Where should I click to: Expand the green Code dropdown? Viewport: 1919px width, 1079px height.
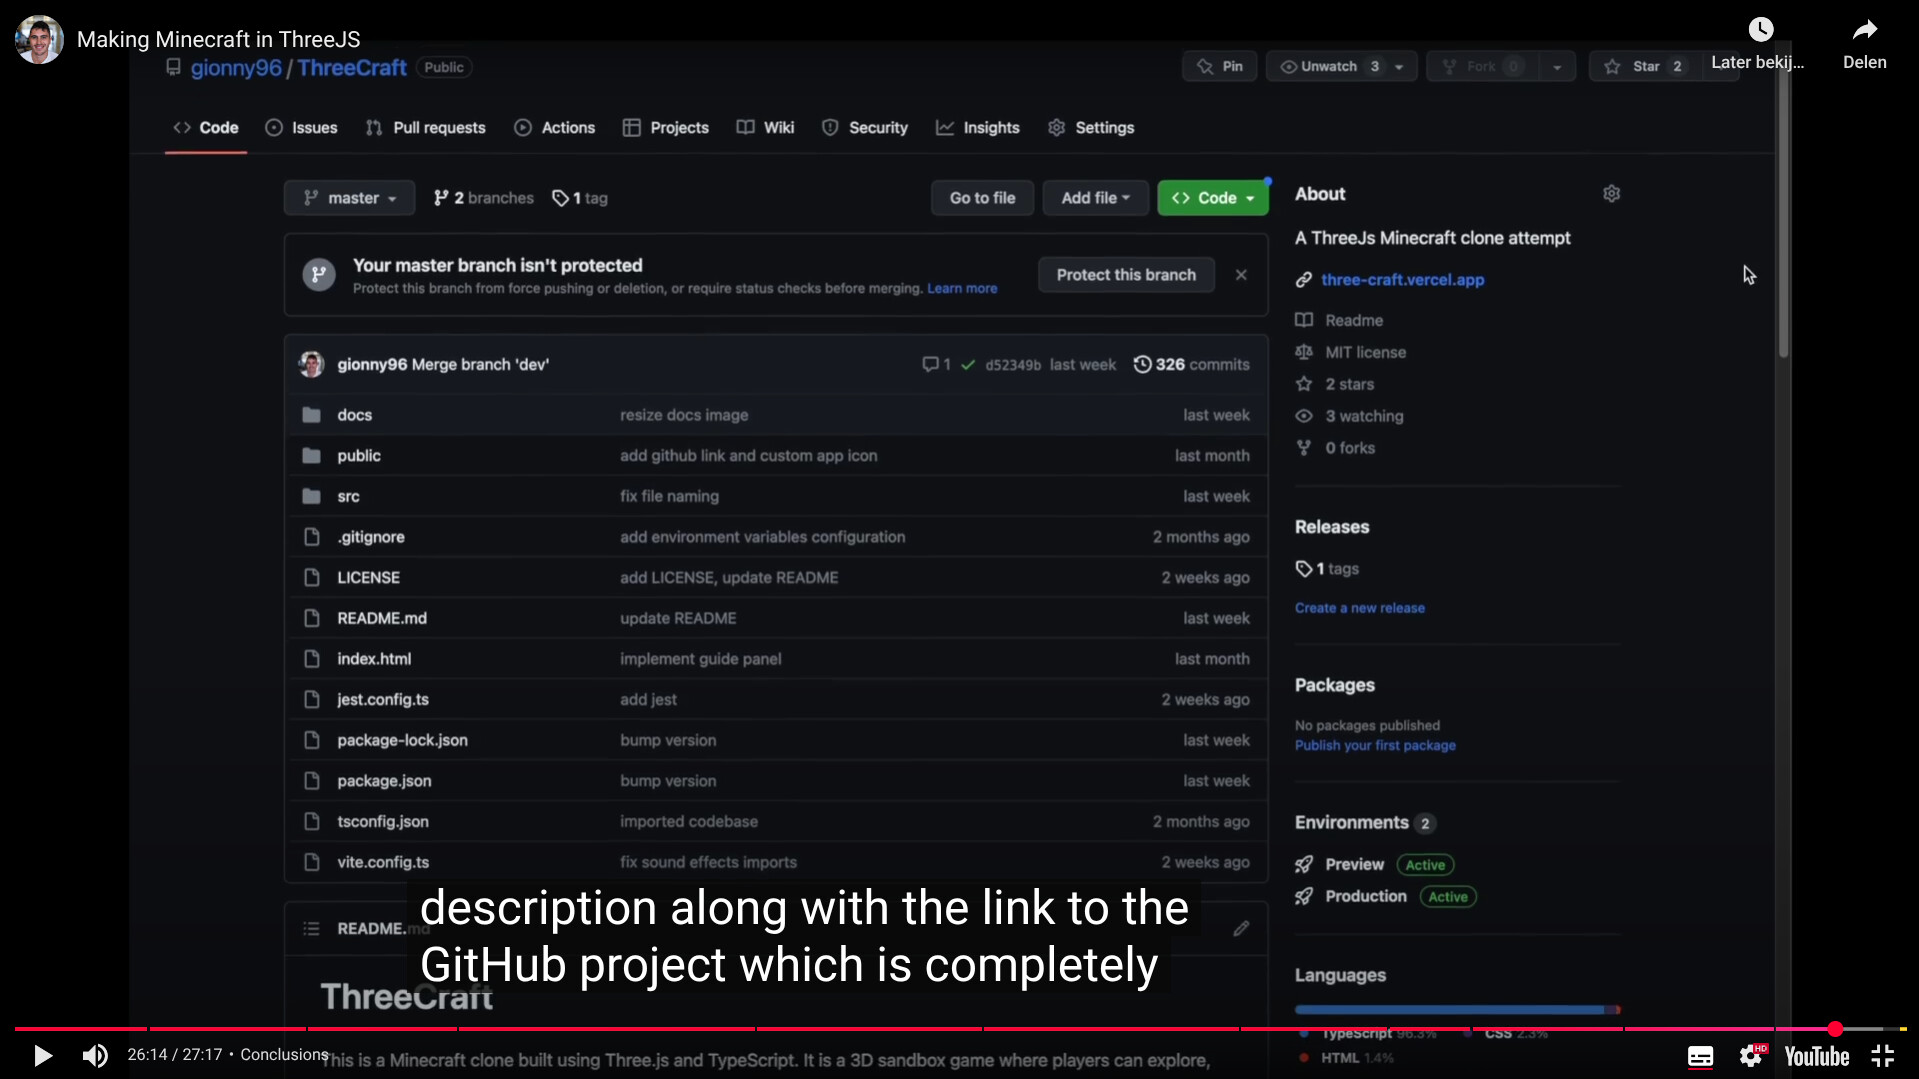point(1212,198)
